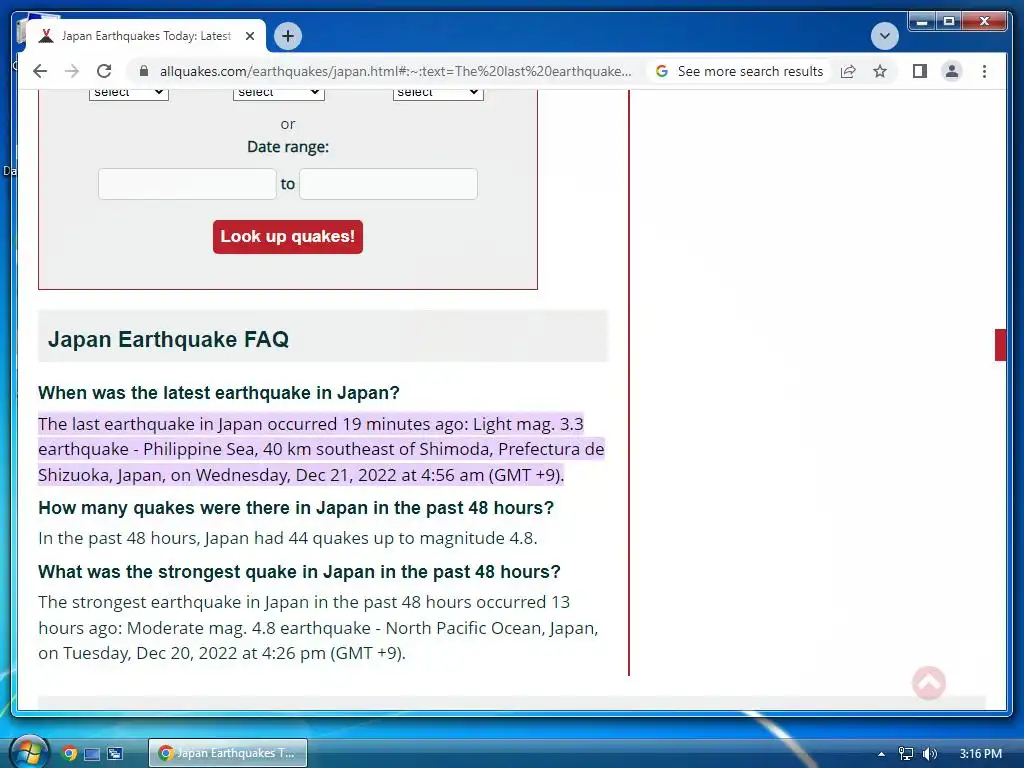Viewport: 1024px width, 768px height.
Task: Open taskbar monitor icon next to Chrome
Action: tap(92, 754)
